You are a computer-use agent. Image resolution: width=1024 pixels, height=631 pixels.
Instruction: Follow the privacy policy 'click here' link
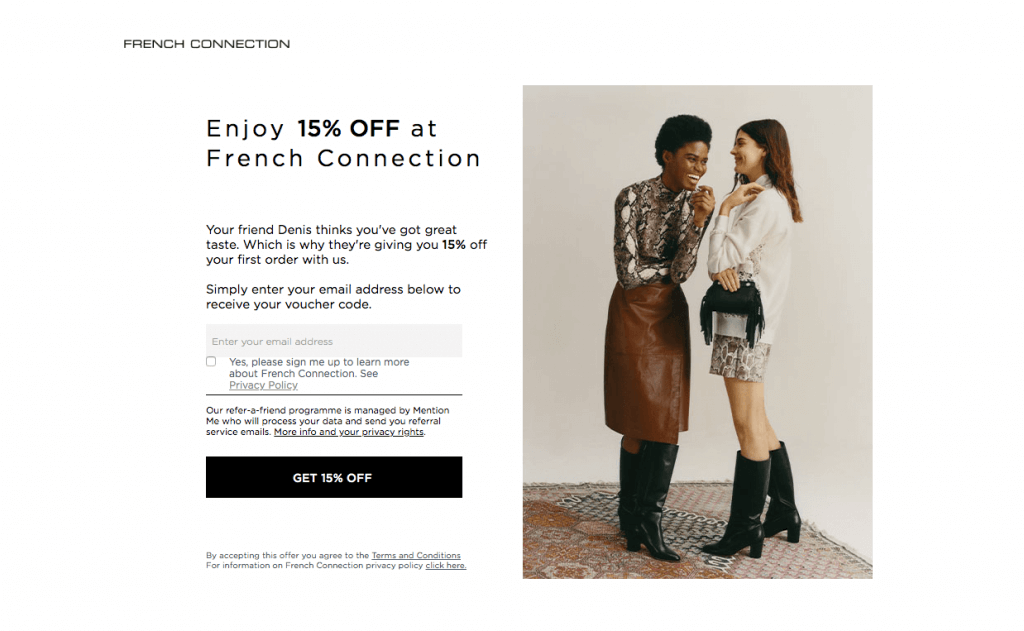coord(445,566)
